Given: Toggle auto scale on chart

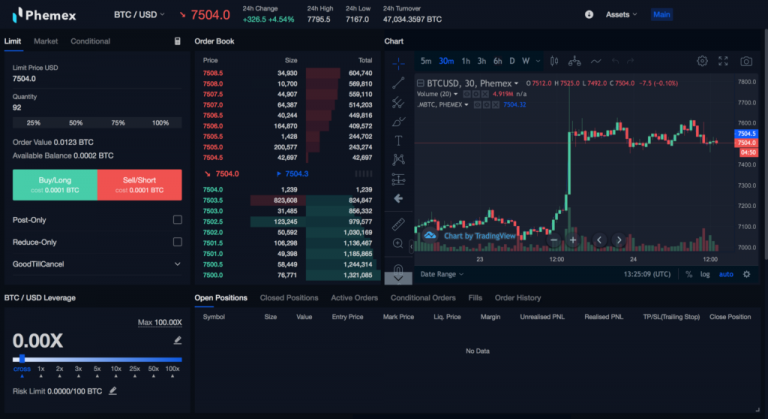Looking at the screenshot, I should (726, 274).
